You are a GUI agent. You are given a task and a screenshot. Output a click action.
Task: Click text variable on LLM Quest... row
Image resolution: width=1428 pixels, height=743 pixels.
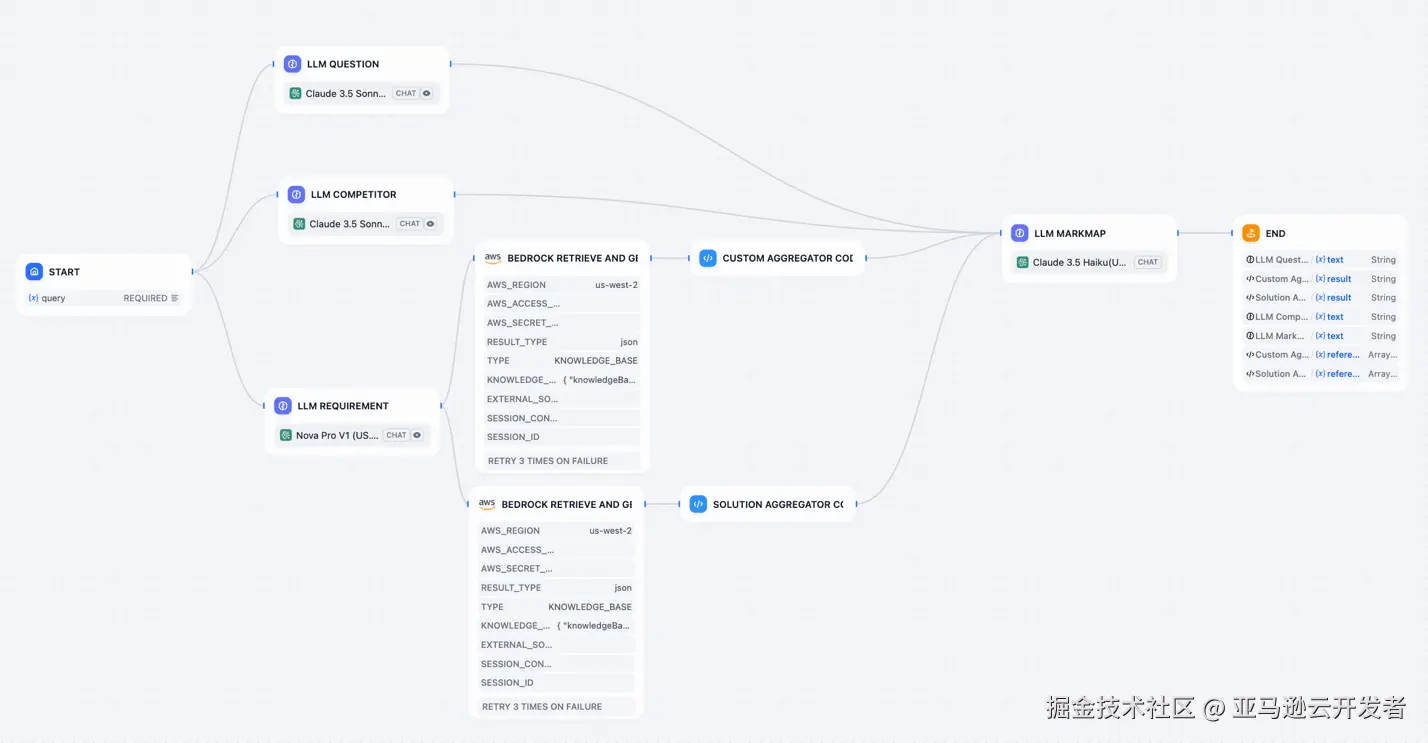click(1330, 260)
